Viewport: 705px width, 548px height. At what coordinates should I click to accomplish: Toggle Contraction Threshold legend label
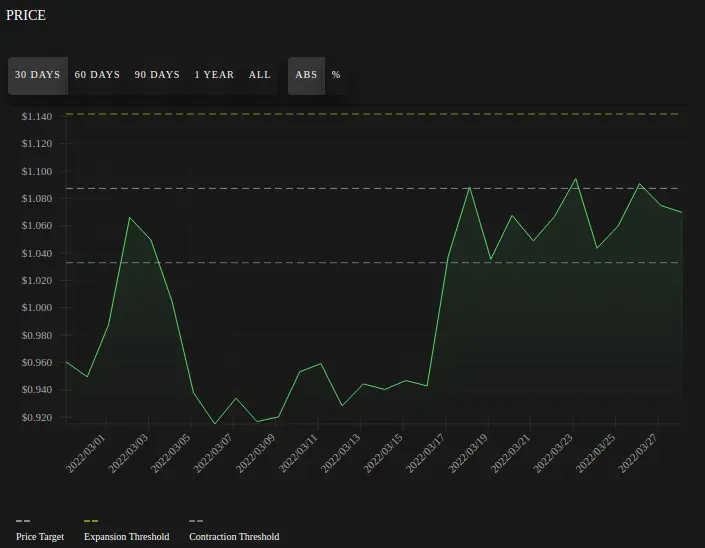234,537
